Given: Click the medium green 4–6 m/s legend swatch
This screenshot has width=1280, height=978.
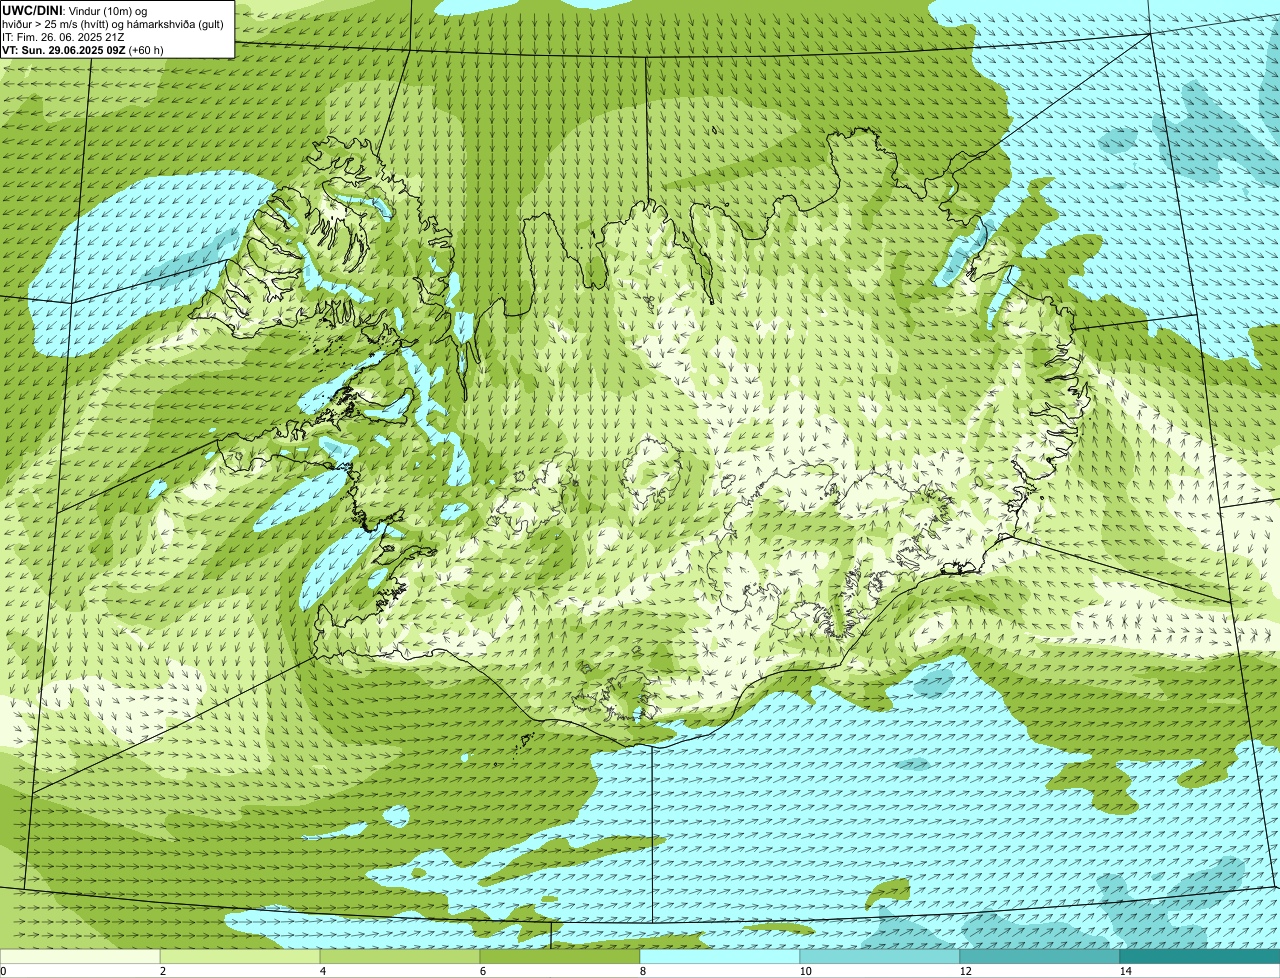Looking at the screenshot, I should point(400,956).
